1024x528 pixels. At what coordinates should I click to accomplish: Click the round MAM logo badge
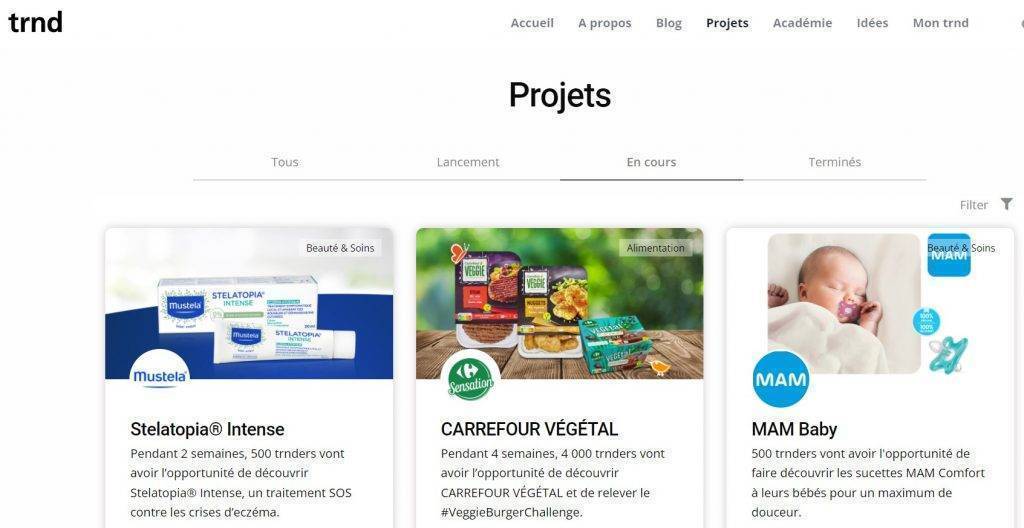click(x=780, y=379)
